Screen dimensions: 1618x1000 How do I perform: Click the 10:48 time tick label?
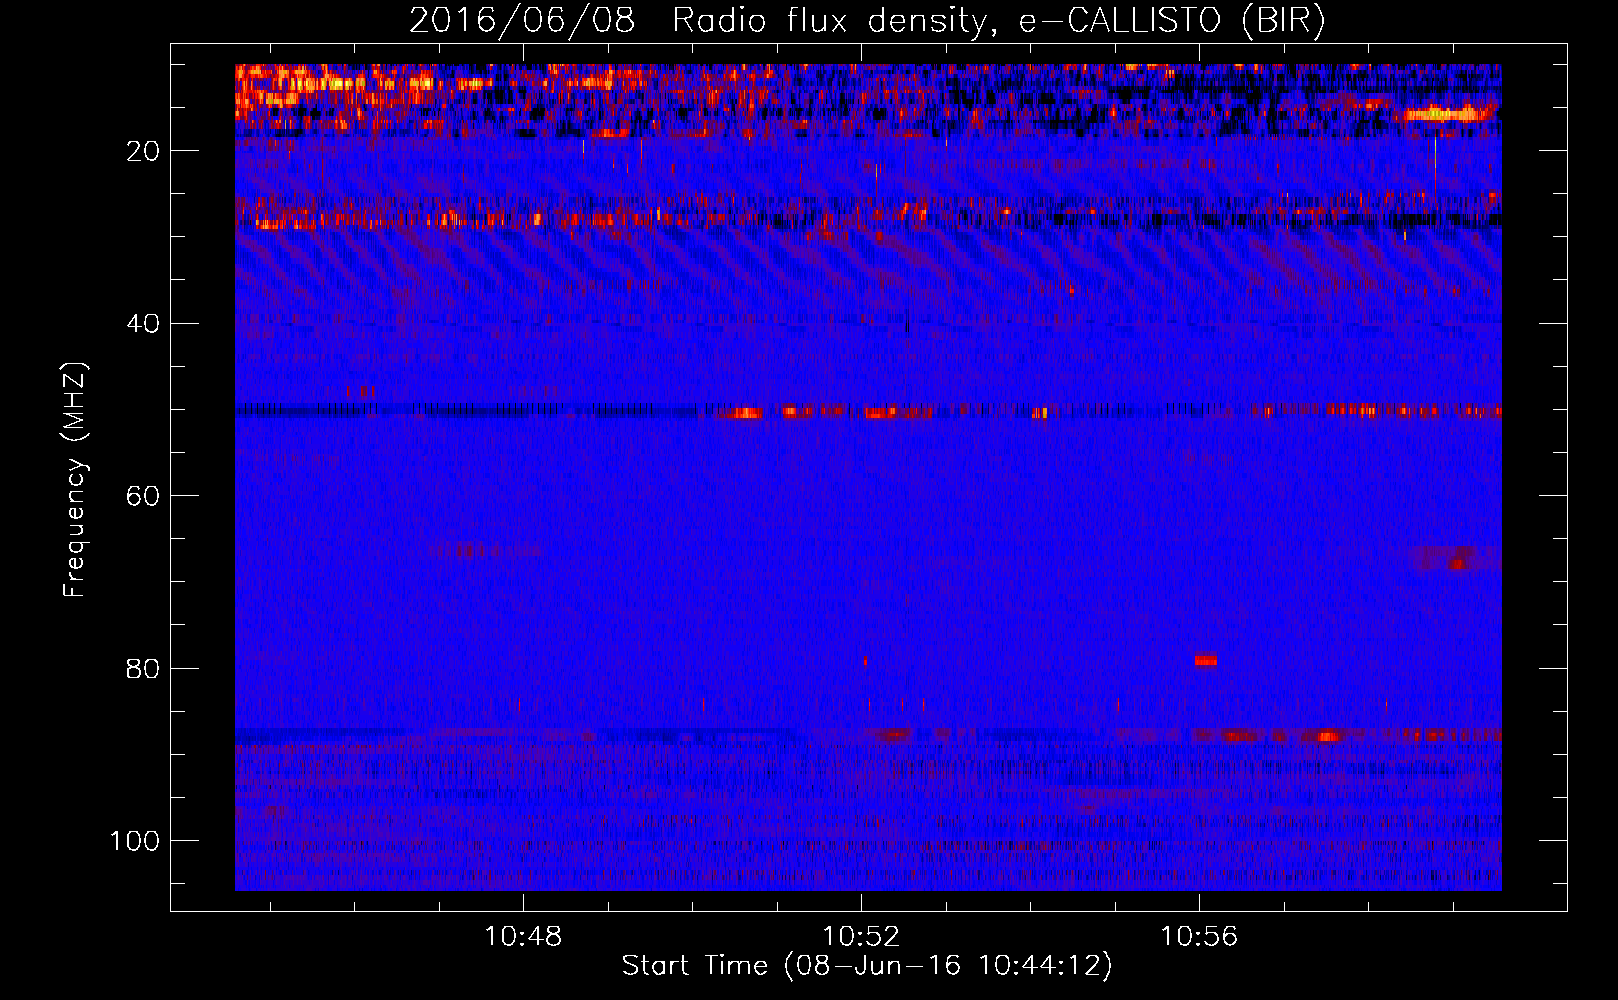tap(523, 937)
